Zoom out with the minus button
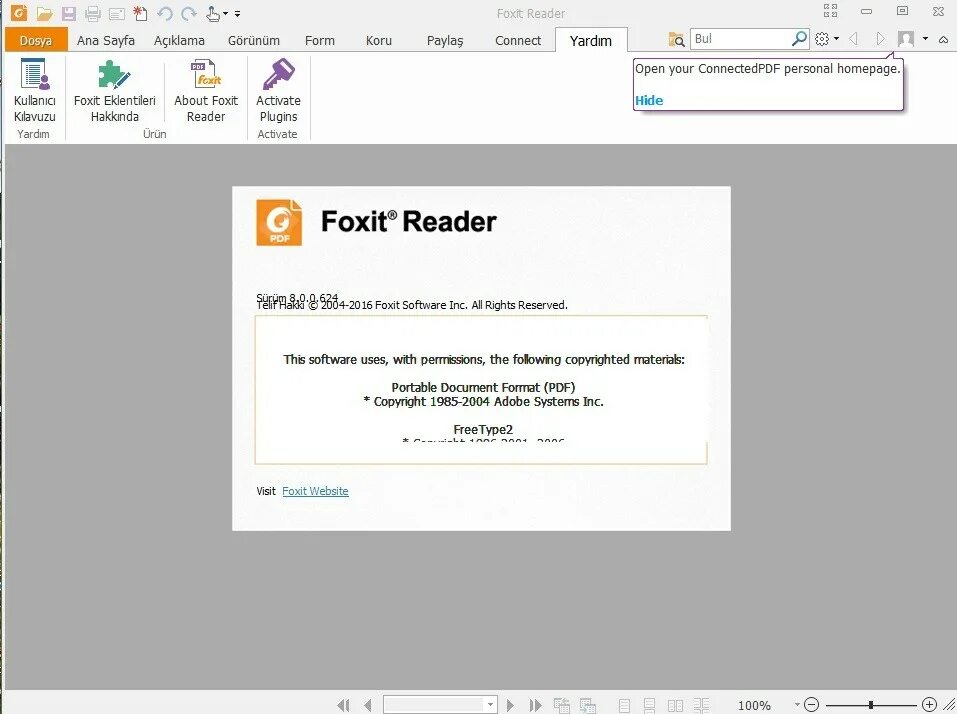Image resolution: width=957 pixels, height=714 pixels. coord(811,705)
